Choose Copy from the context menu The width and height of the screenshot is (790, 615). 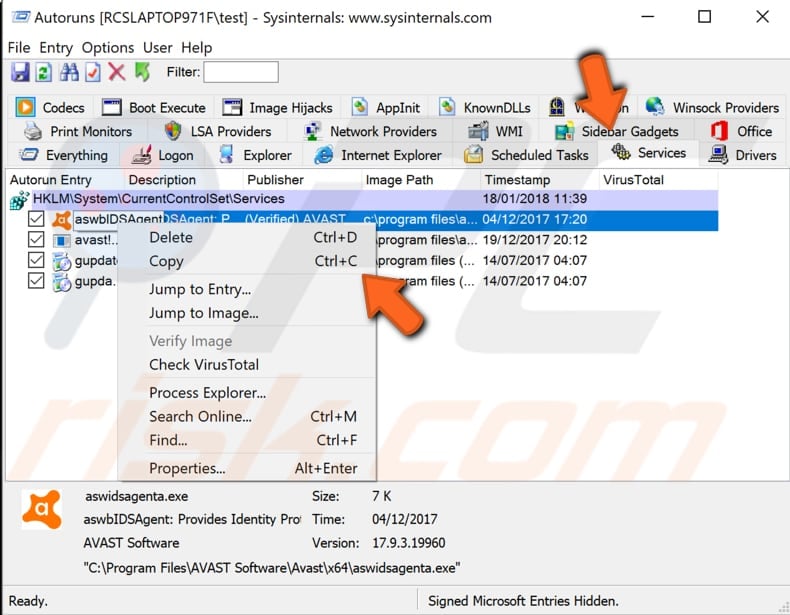pos(247,261)
